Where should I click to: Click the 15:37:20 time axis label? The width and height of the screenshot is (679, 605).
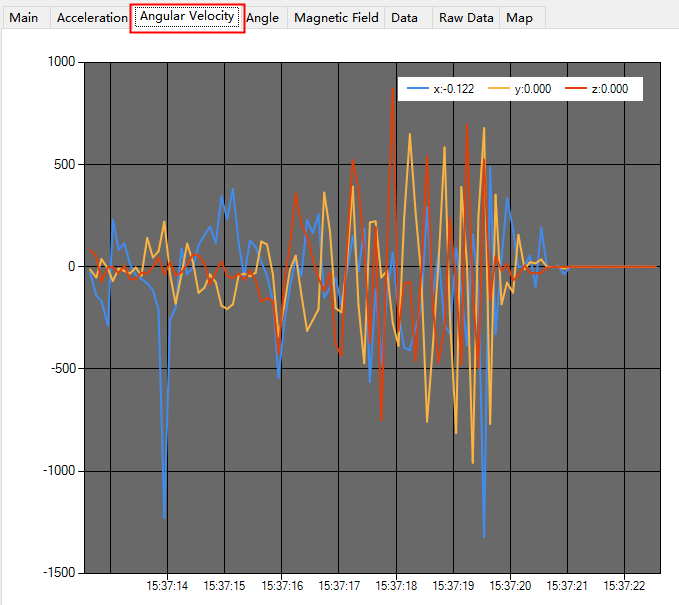(x=510, y=586)
